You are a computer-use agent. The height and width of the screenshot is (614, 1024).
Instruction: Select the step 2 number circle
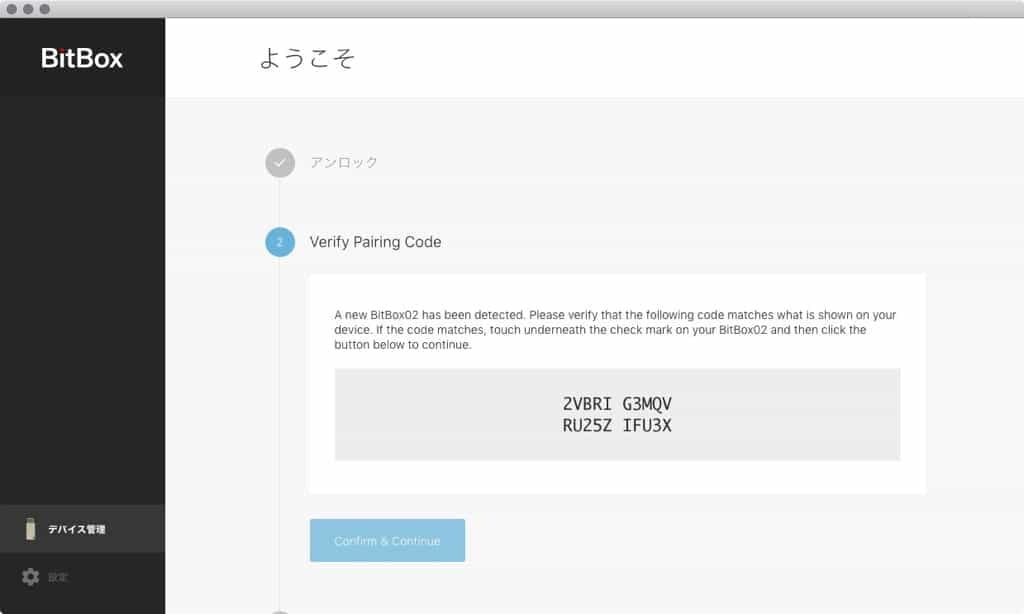pyautogui.click(x=280, y=242)
